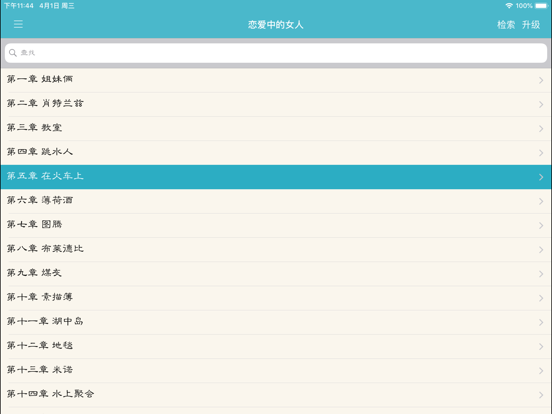Open 第十章 素描簿 chapter
Viewport: 552px width, 414px height.
276,298
